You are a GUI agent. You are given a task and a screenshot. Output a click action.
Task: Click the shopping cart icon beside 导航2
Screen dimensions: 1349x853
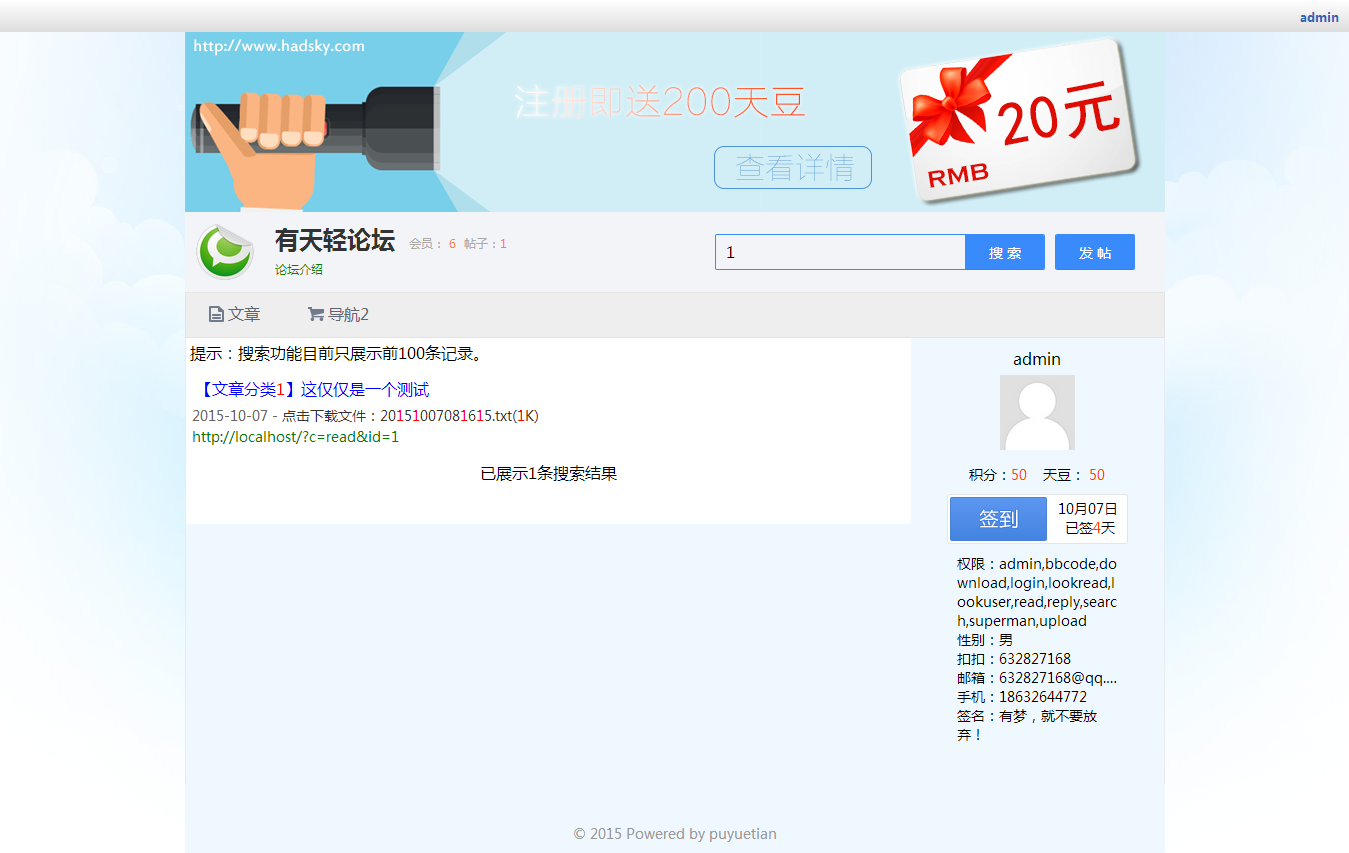(x=315, y=315)
